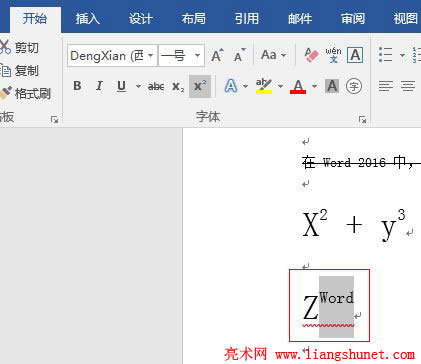
Task: Open the 插入 ribbon tab
Action: (88, 19)
